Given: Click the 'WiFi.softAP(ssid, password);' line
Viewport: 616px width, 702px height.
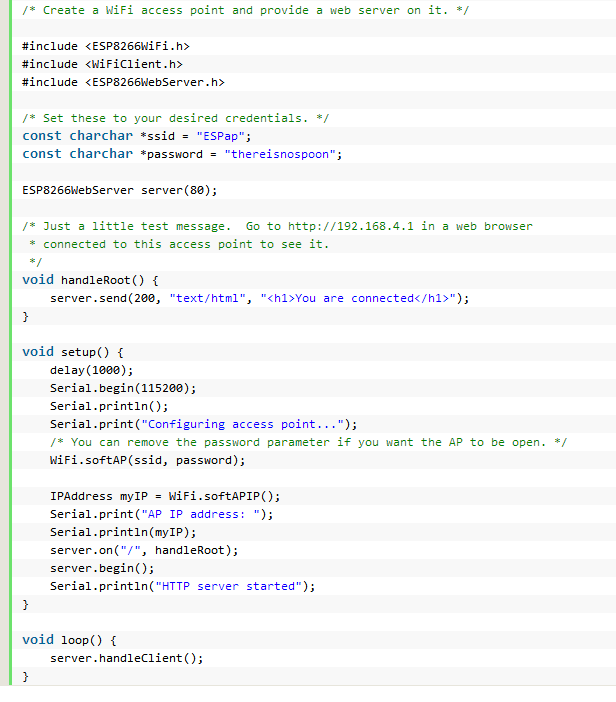Looking at the screenshot, I should coord(148,460).
